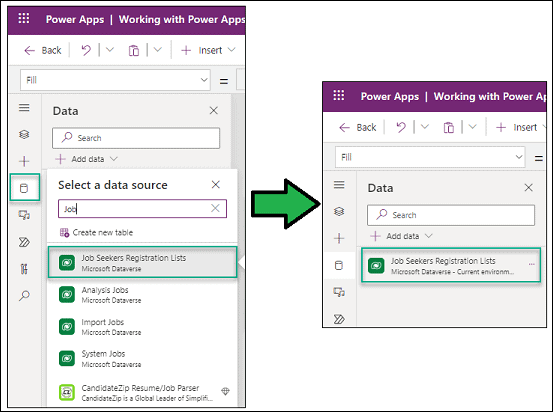Screen dimensions: 553x412
Task: Select Job Seekers Registration Lists in the right Data pane
Action: tap(451, 265)
